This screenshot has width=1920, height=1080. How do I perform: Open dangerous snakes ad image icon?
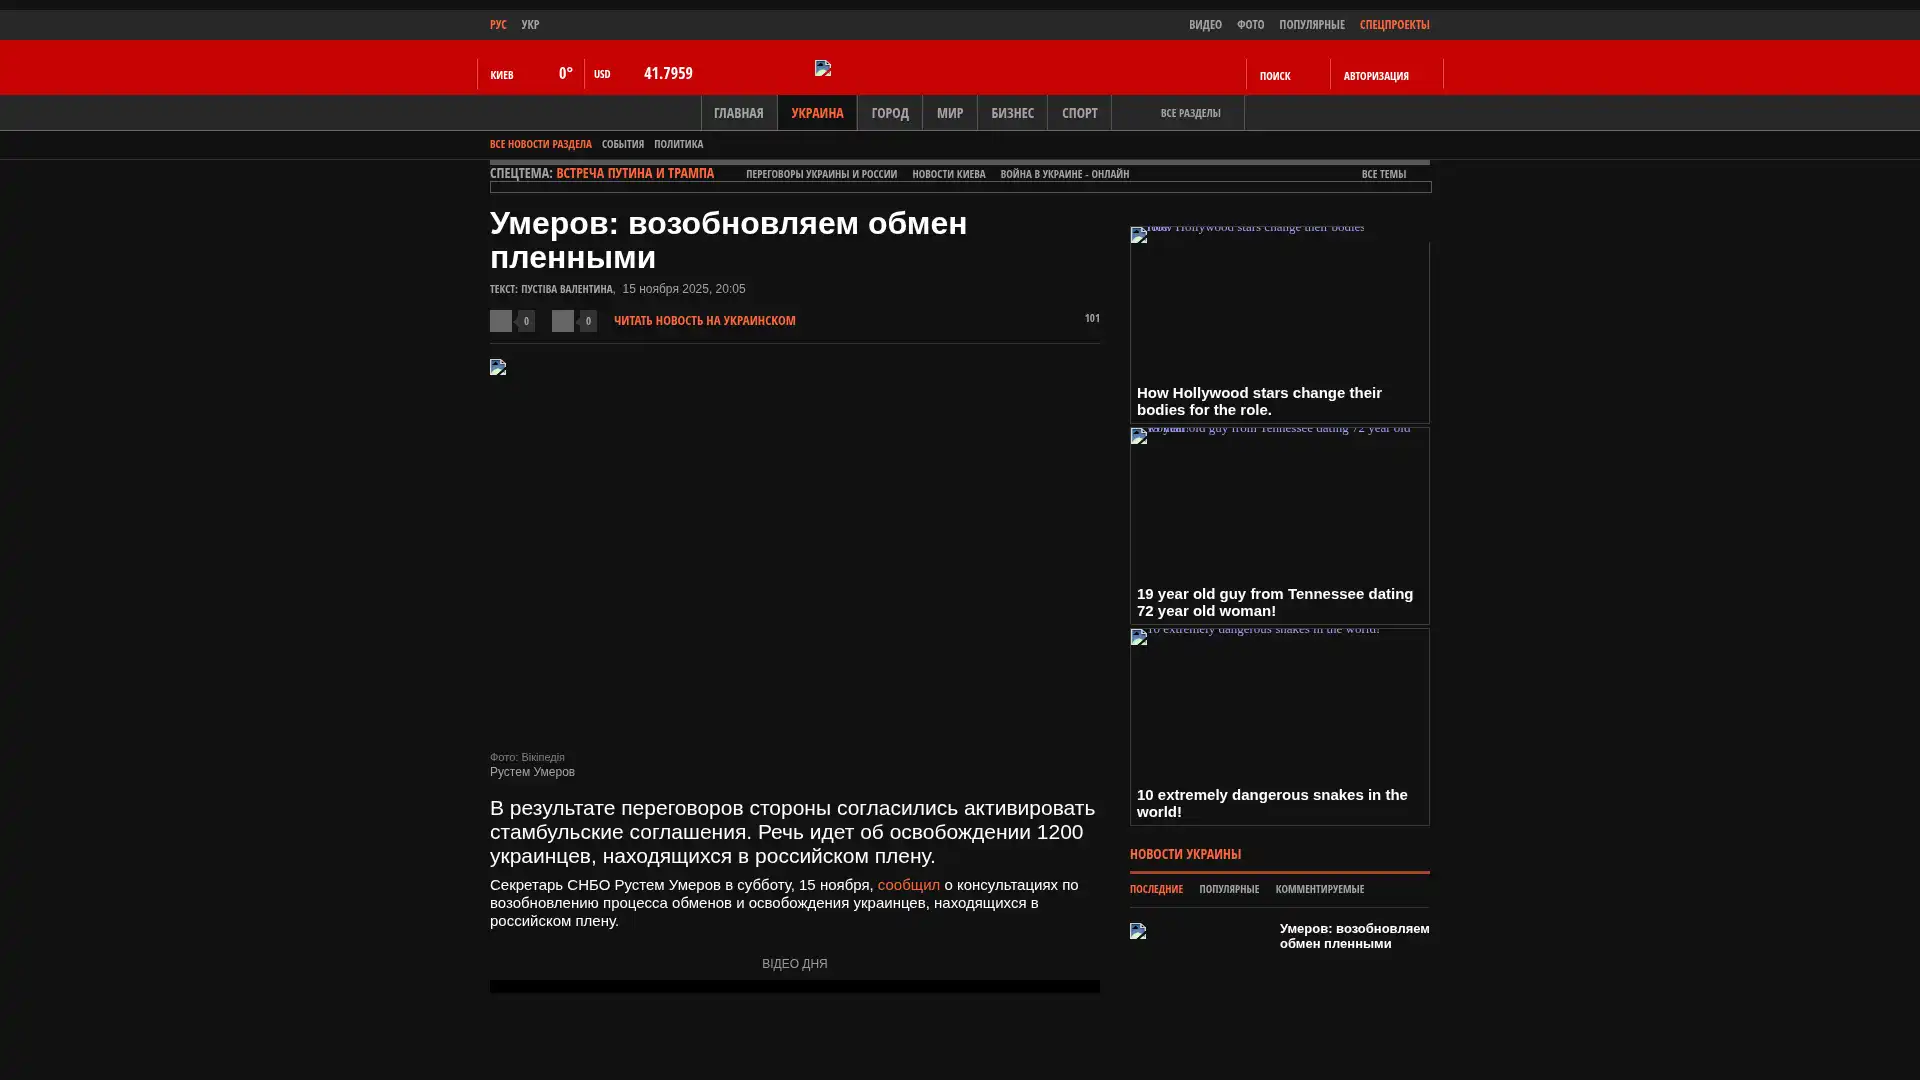coord(1139,637)
